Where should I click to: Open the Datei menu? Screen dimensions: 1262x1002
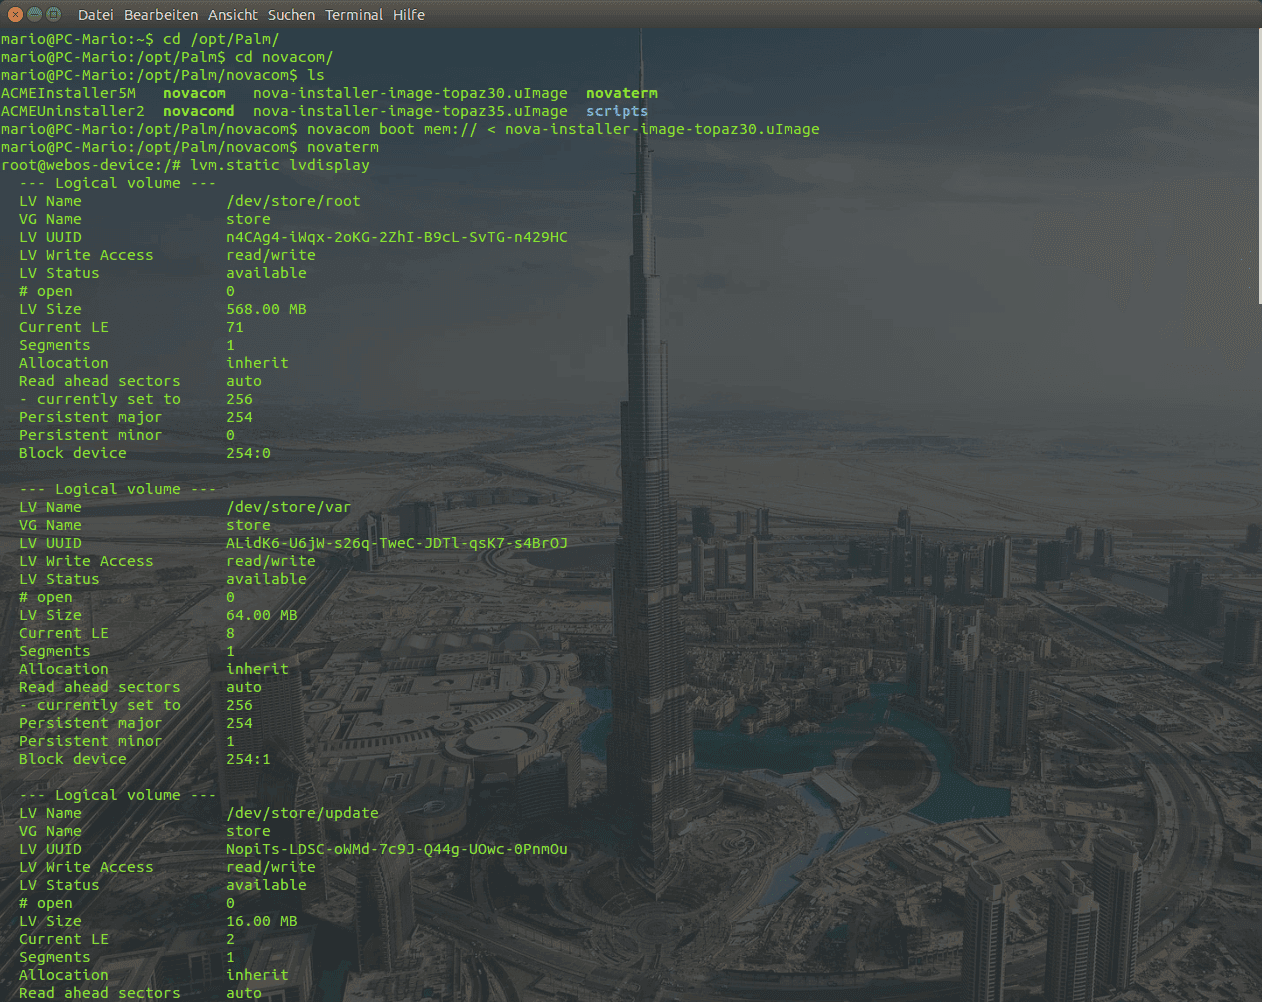pos(96,15)
